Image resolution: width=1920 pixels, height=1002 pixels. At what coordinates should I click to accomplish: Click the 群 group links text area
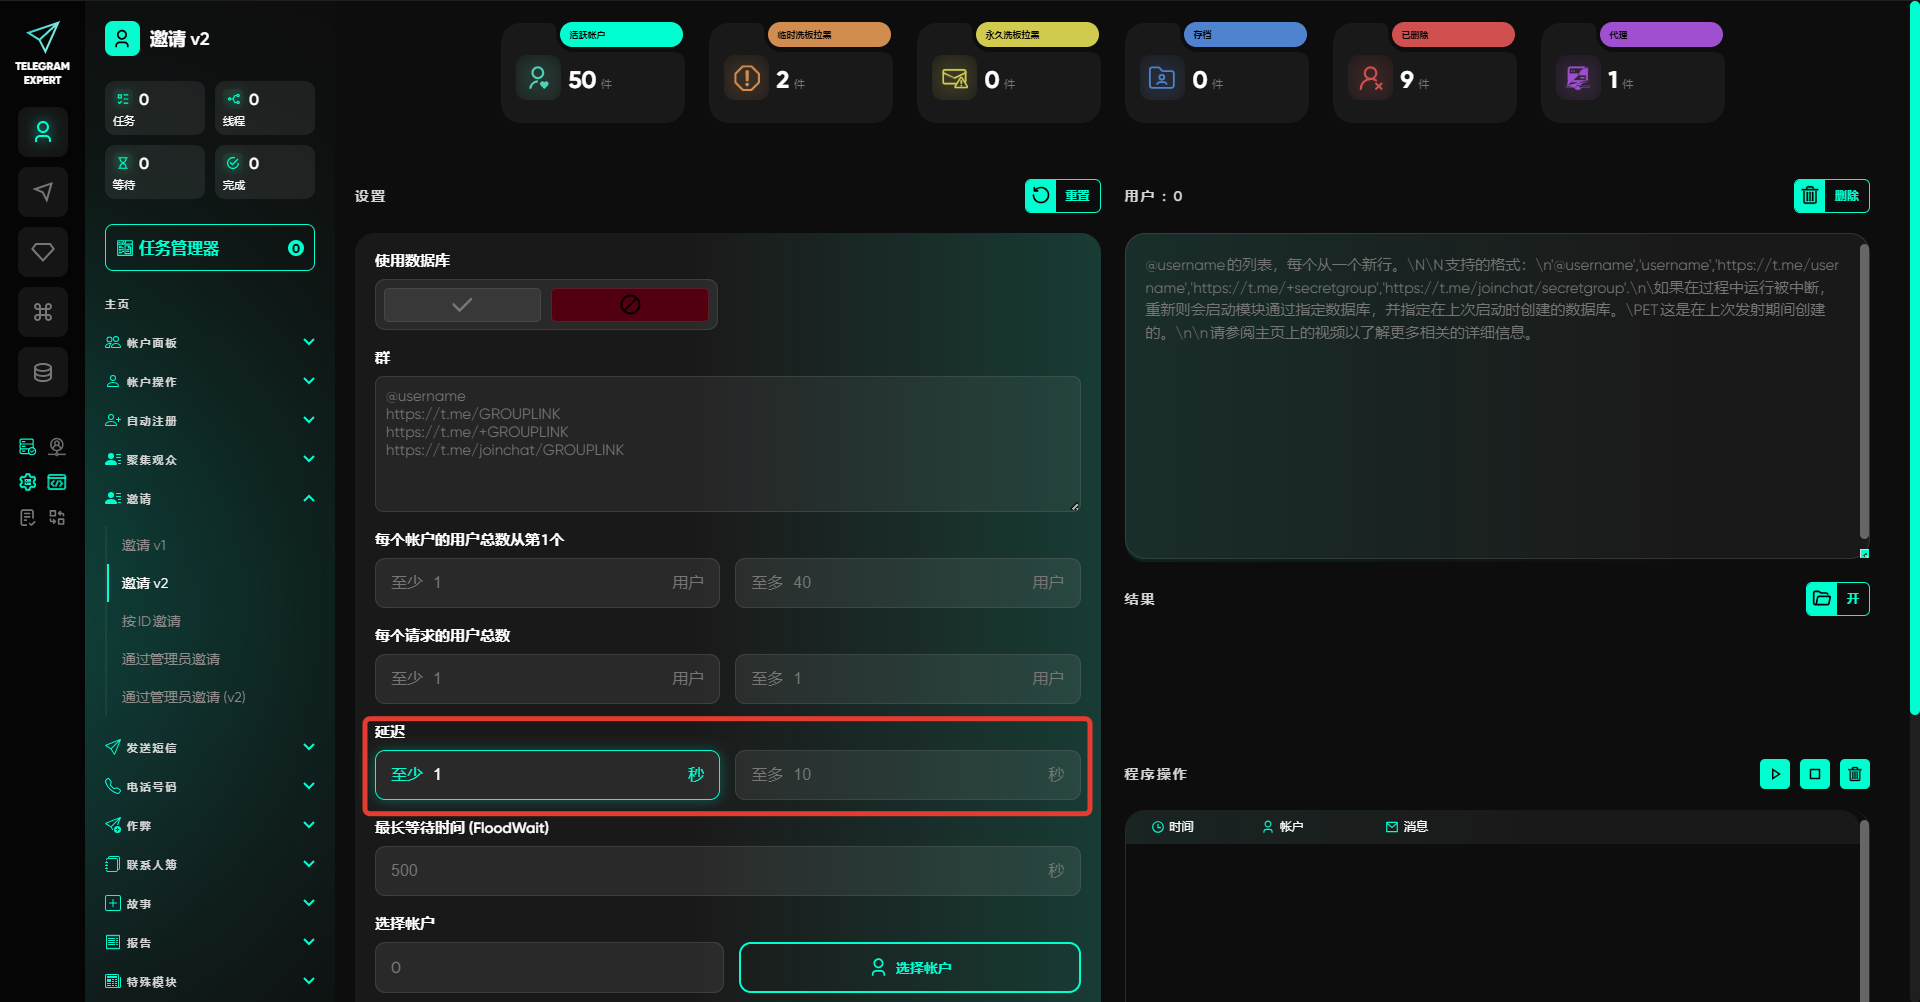pos(727,444)
